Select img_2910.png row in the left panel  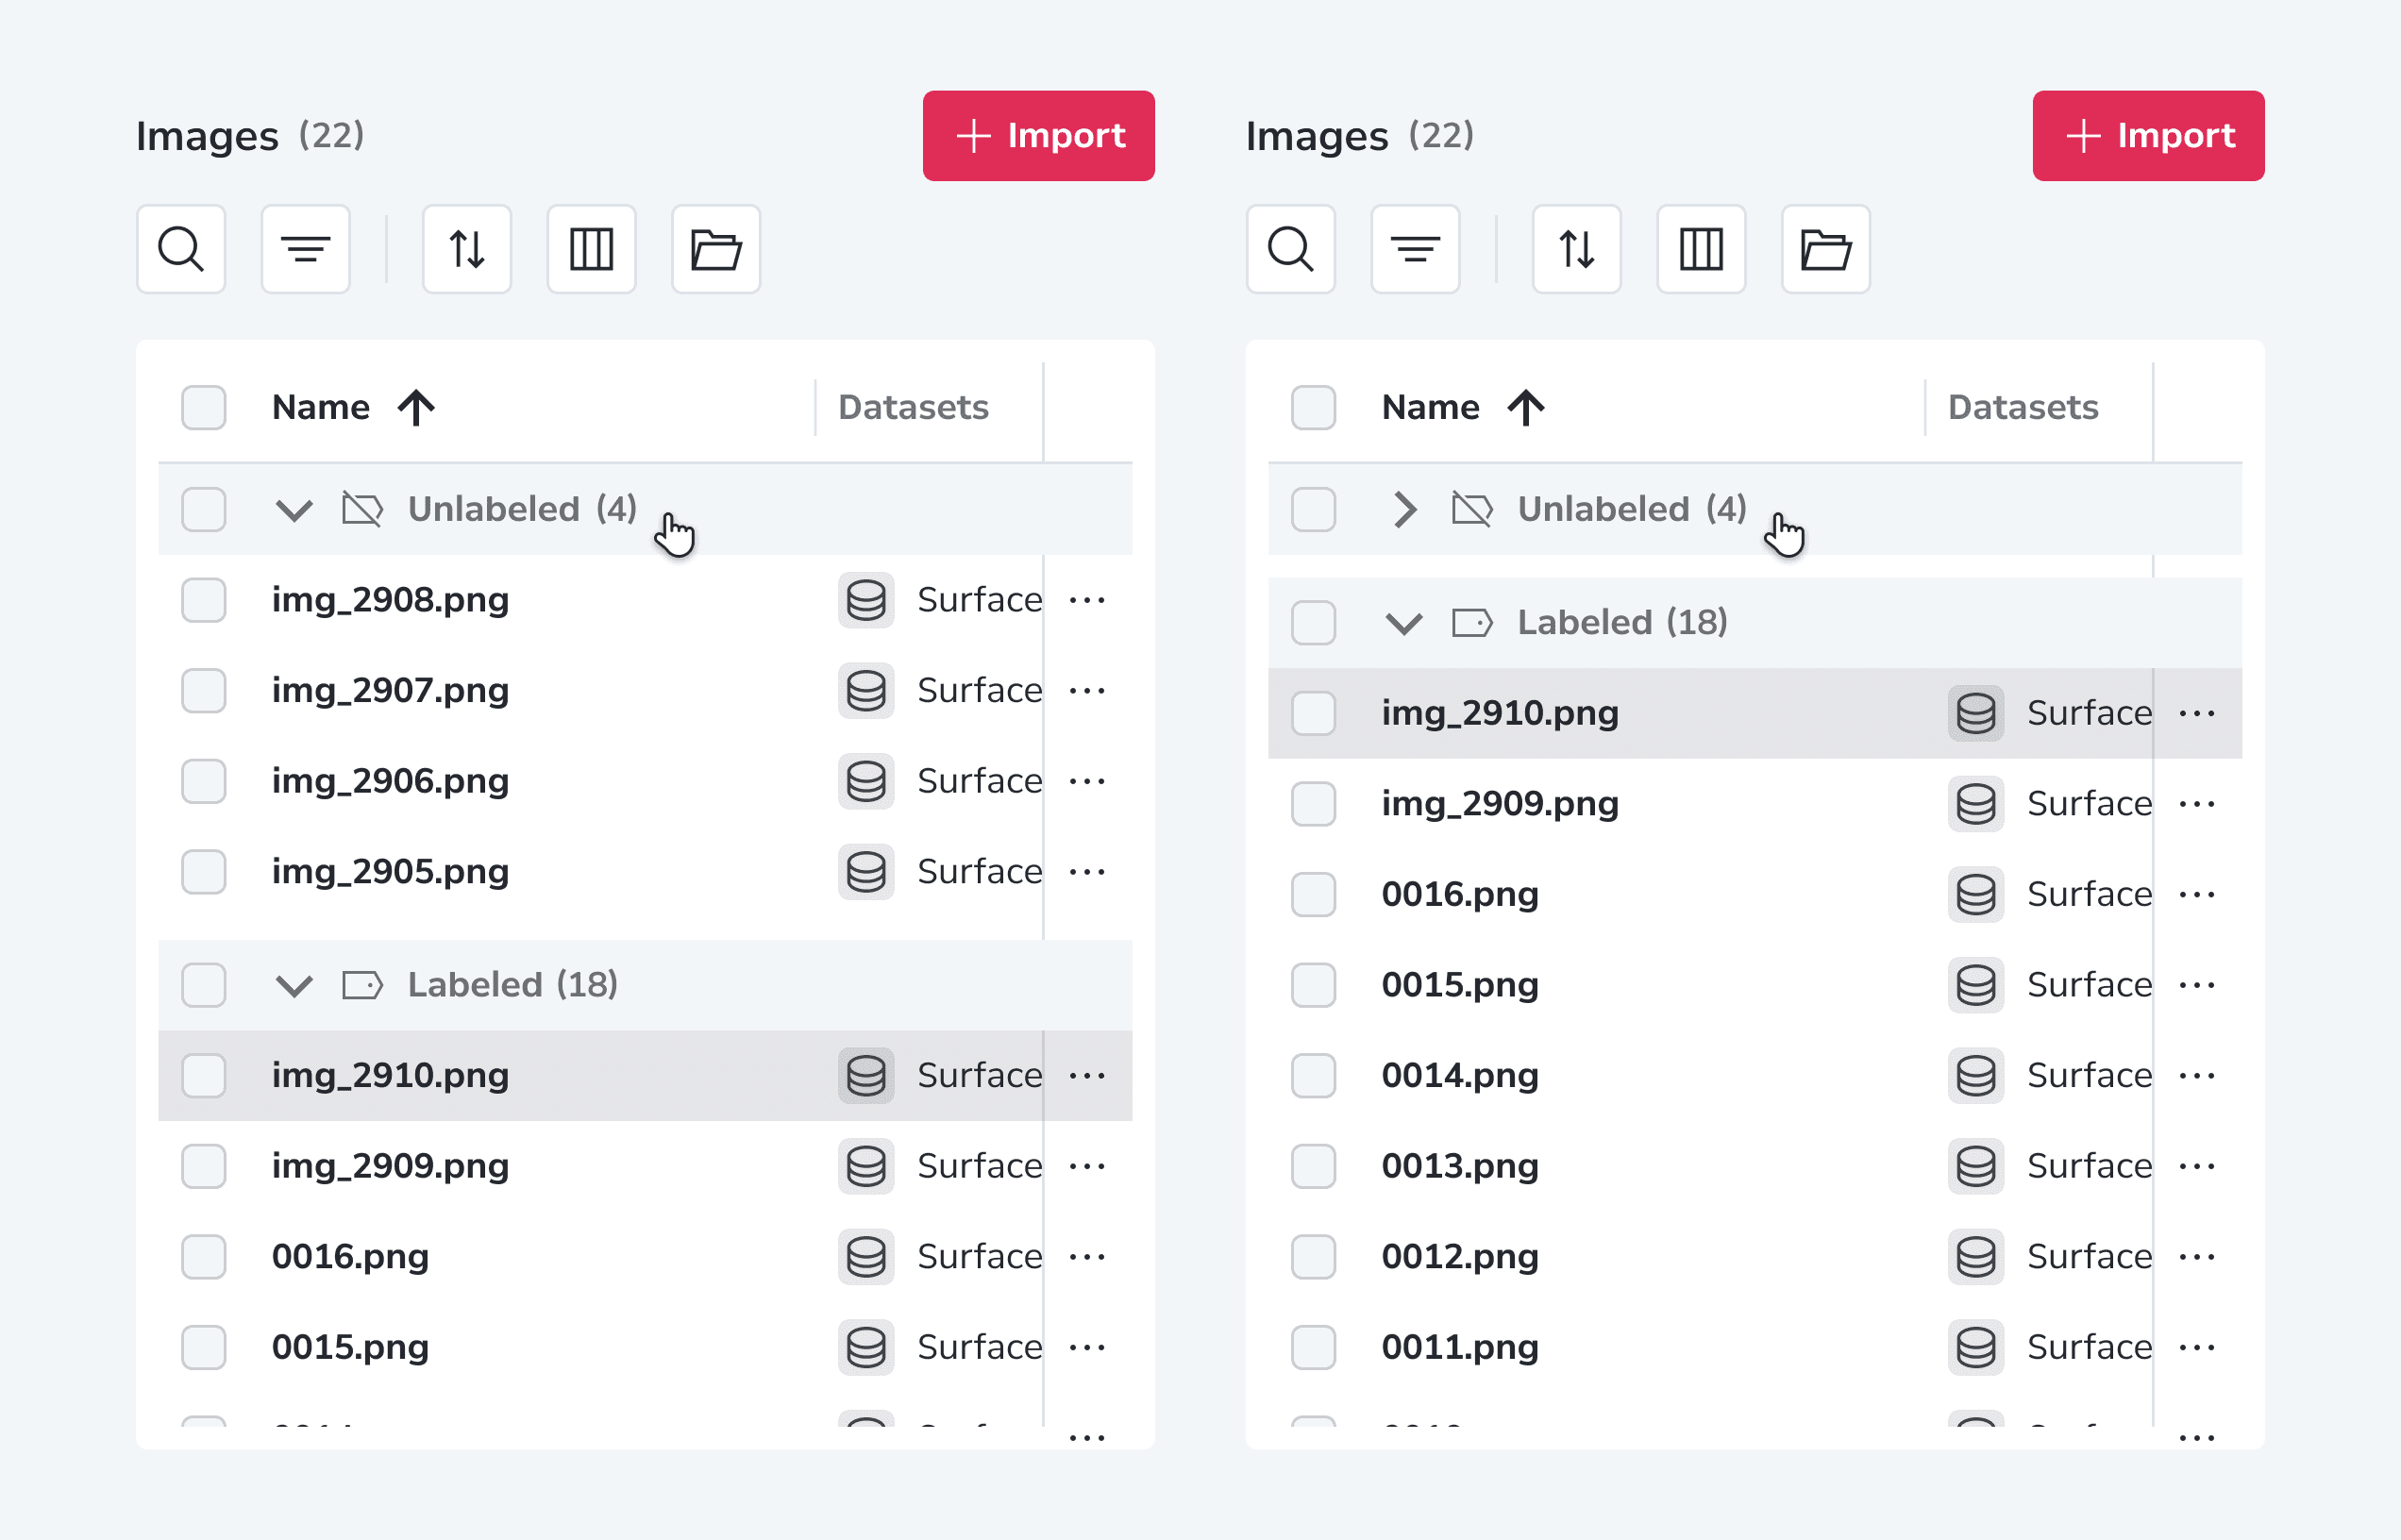tap(645, 1076)
